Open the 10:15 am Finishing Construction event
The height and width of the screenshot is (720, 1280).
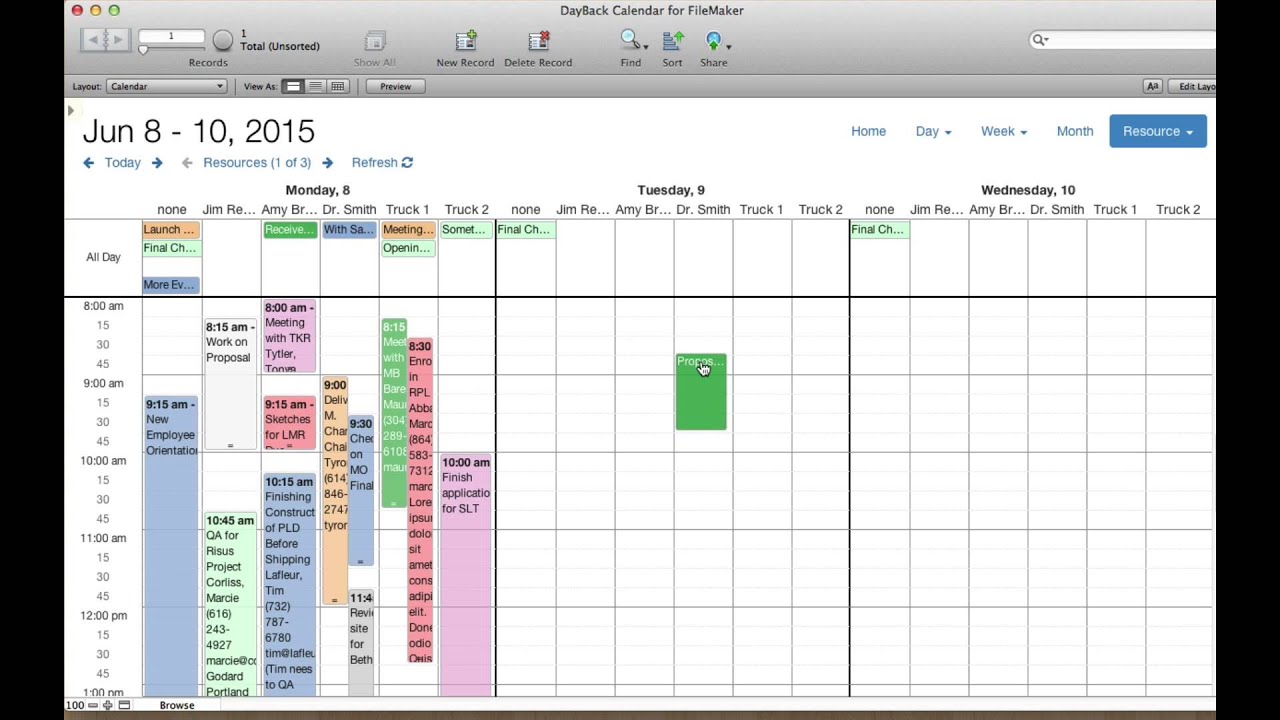tap(290, 585)
